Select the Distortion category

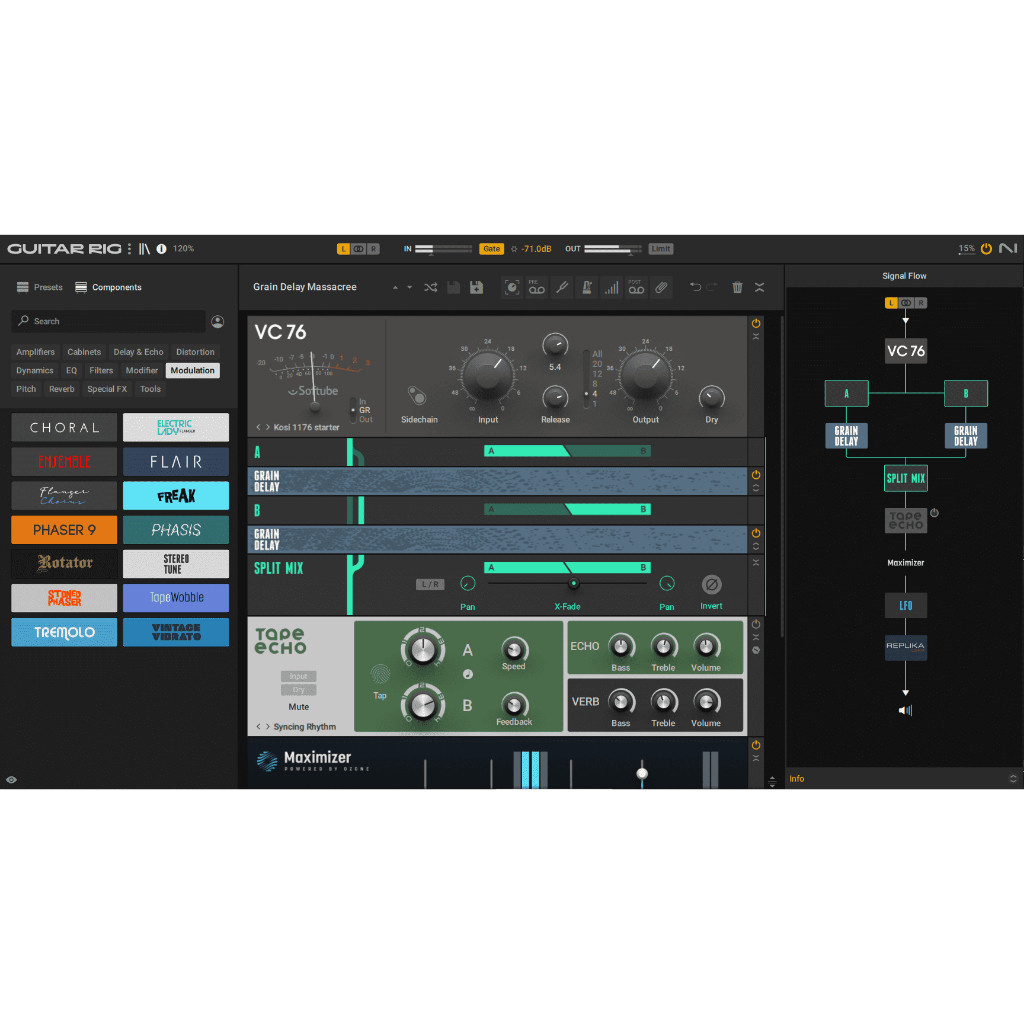pos(195,352)
